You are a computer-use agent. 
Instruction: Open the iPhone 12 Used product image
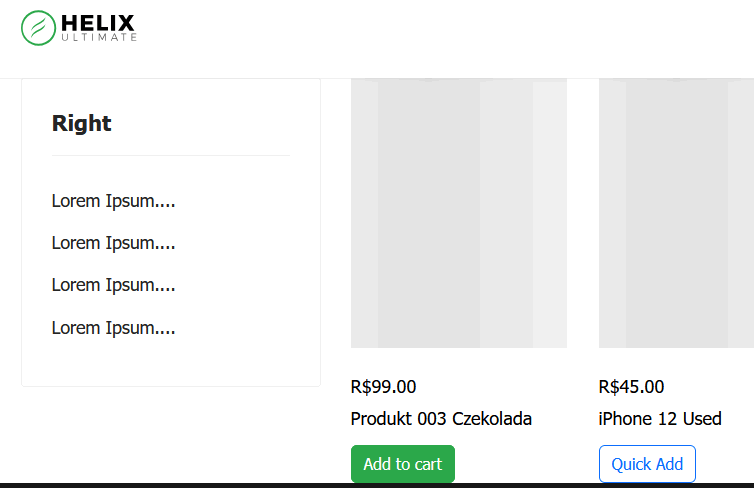coord(676,212)
